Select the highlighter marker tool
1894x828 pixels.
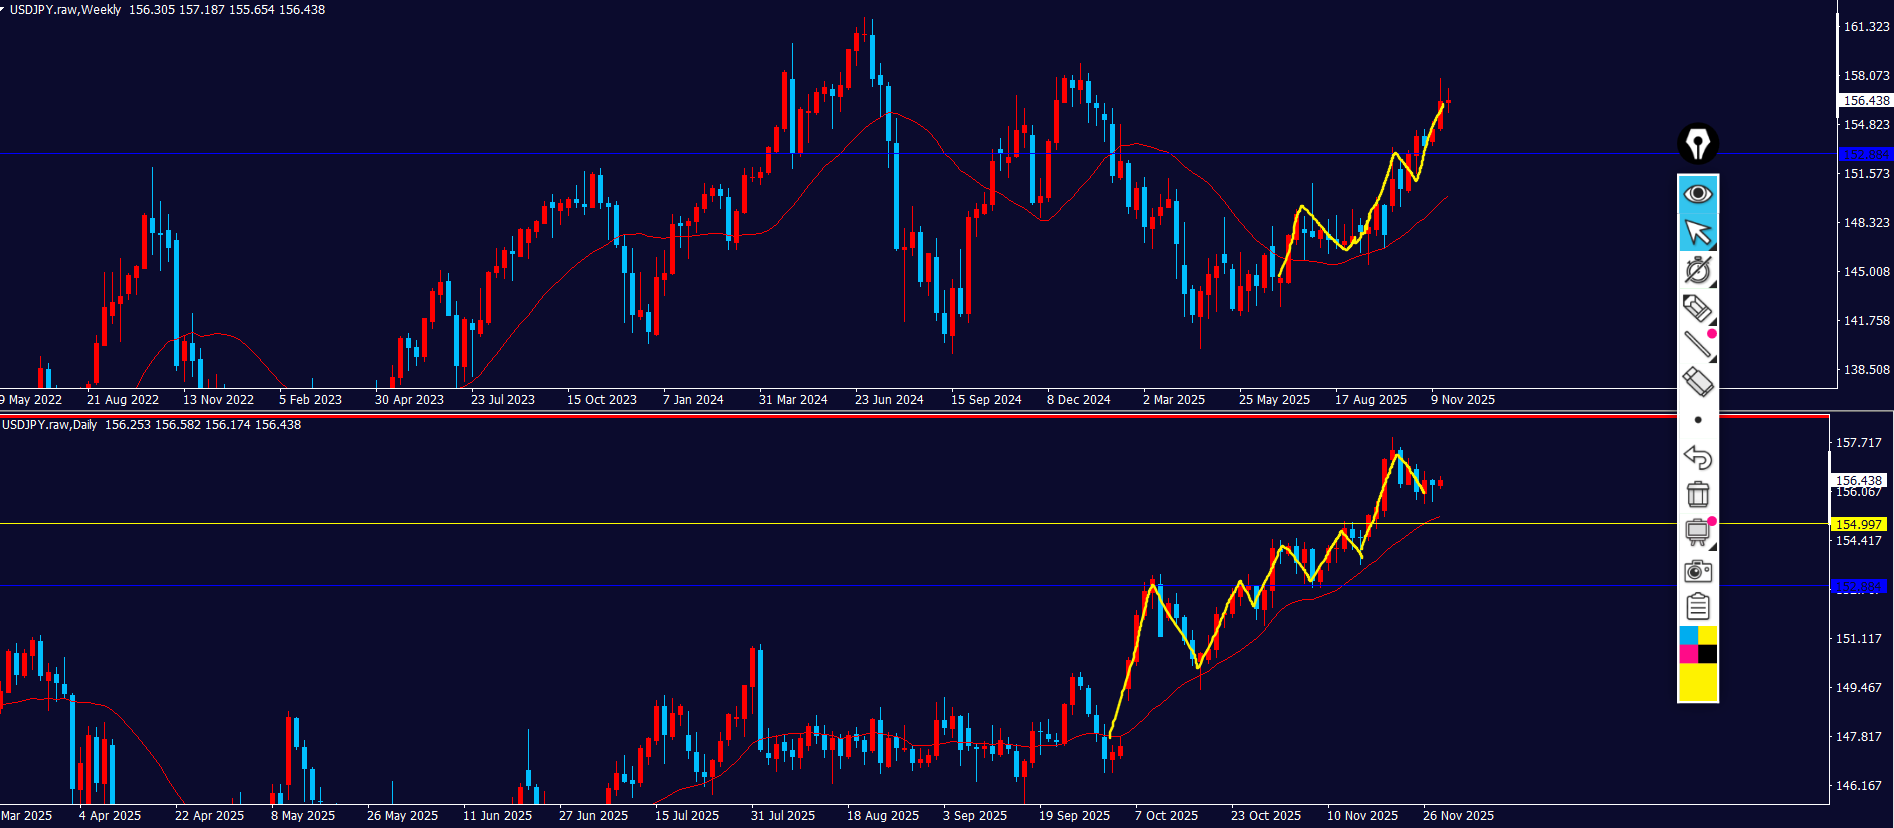pos(1697,308)
